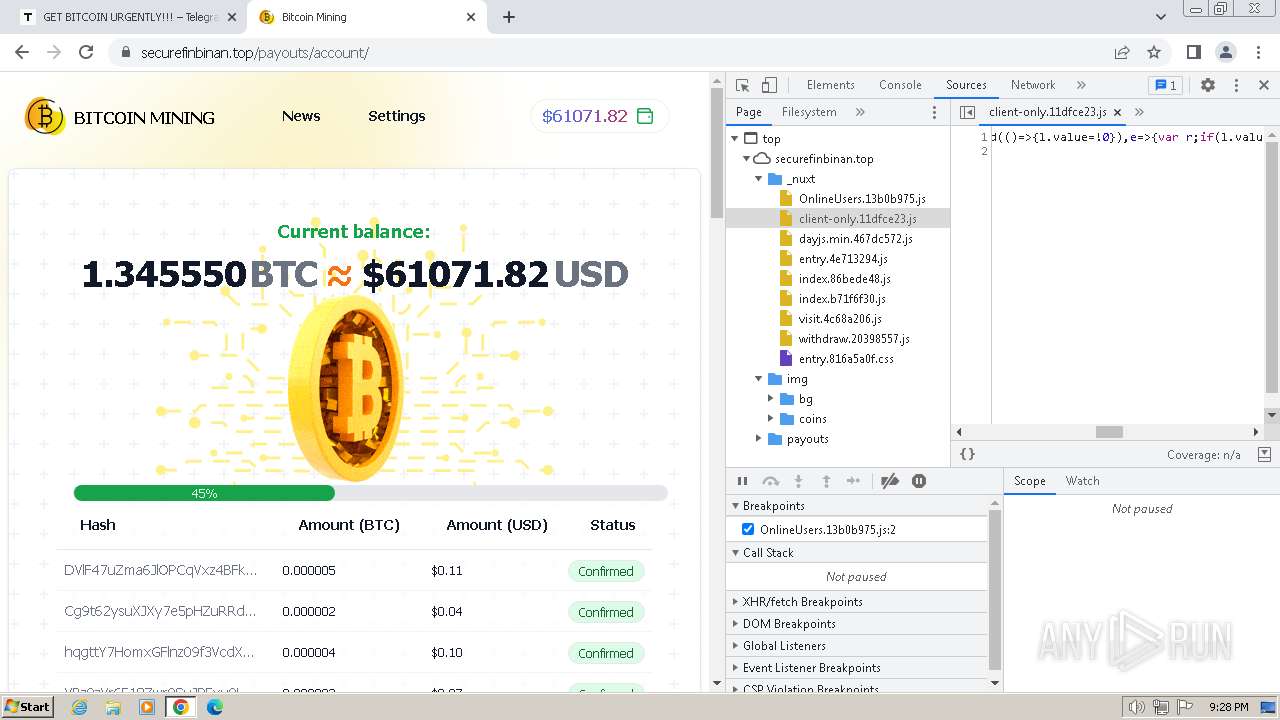The height and width of the screenshot is (720, 1280).
Task: Expand the img folder
Action: 759,379
